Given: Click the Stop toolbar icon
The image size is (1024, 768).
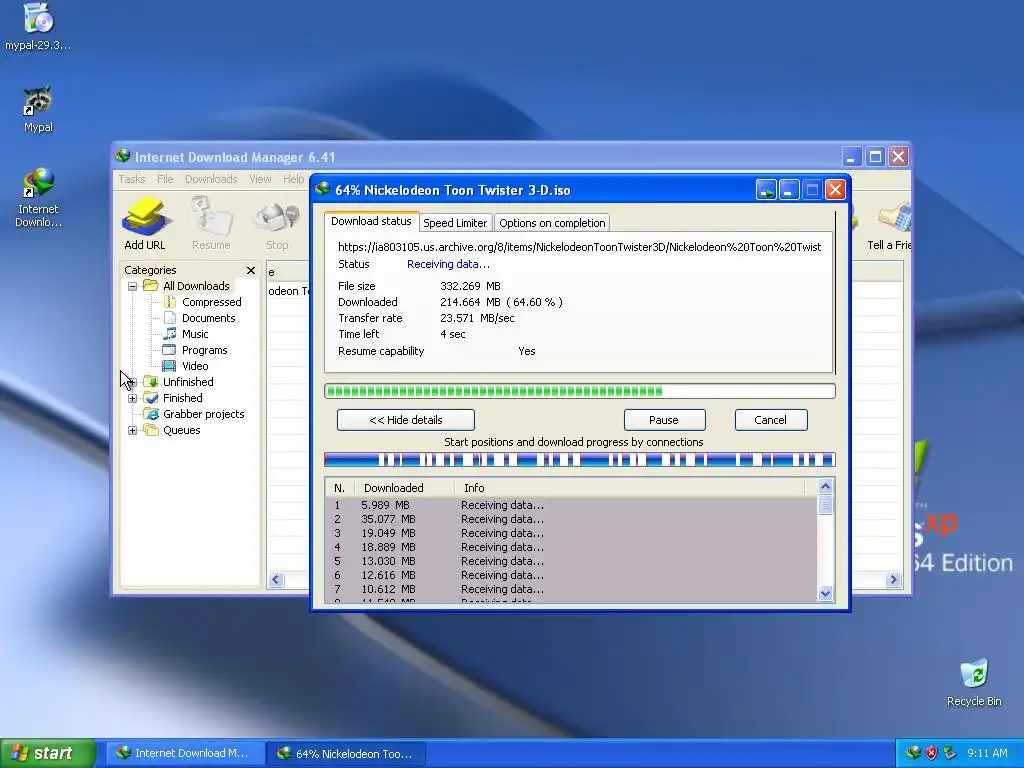Looking at the screenshot, I should click(x=277, y=224).
